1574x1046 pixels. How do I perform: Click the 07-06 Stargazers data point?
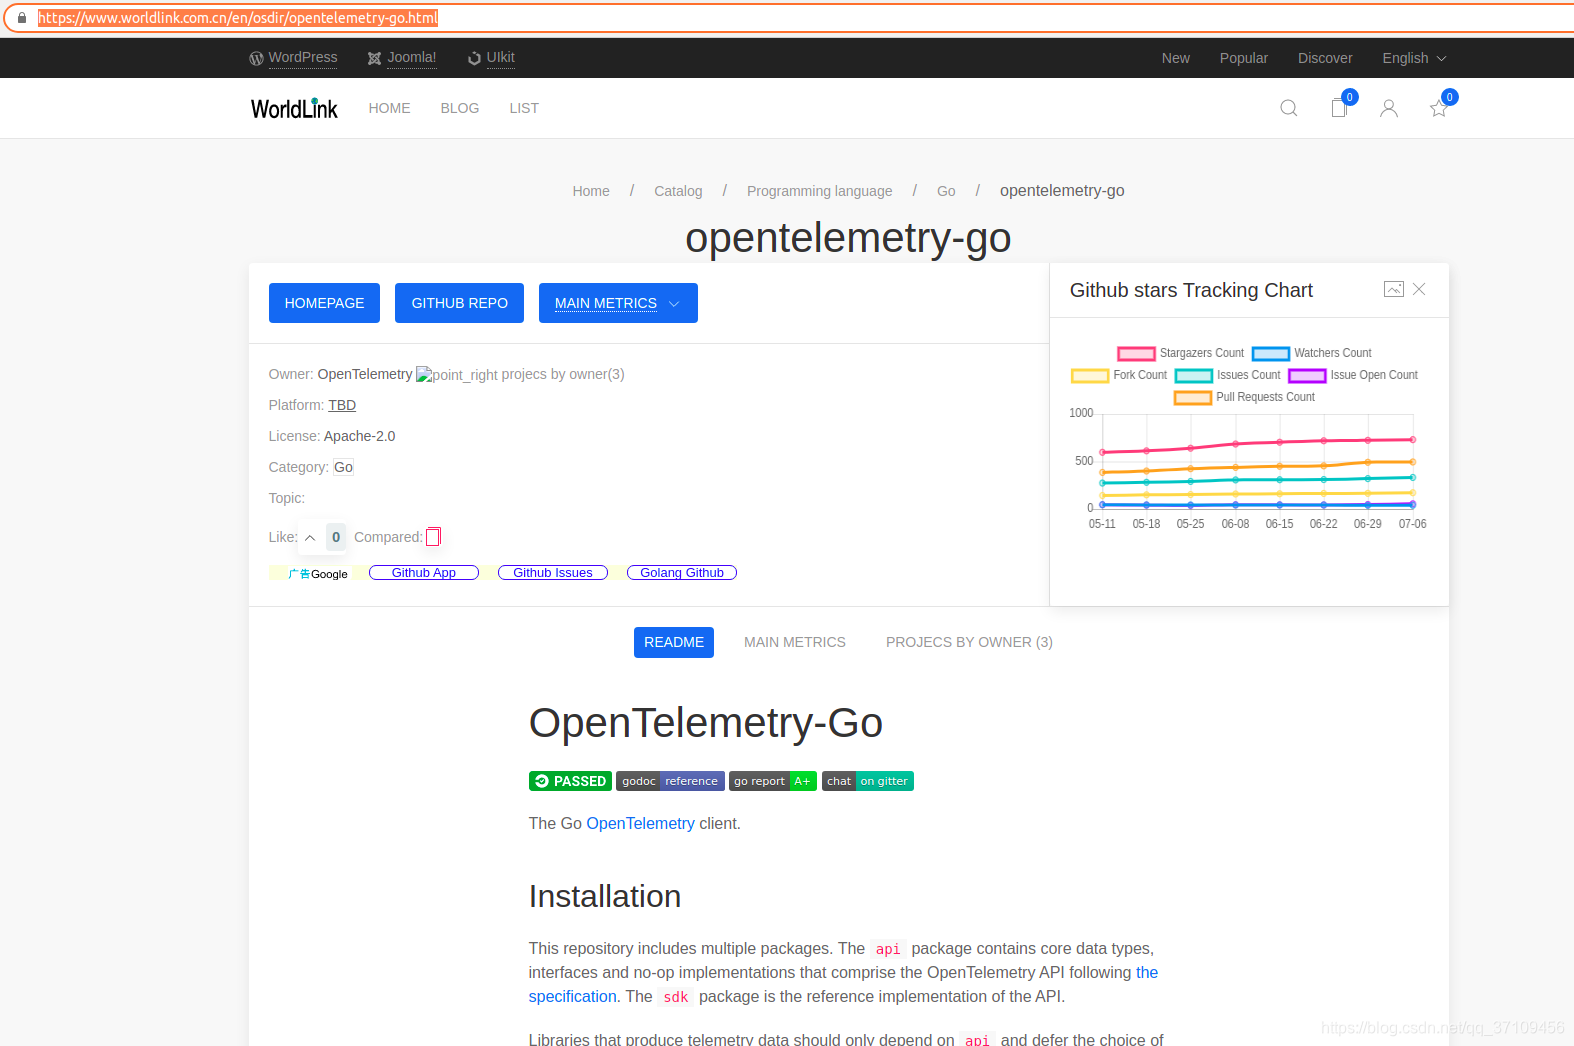(x=1413, y=439)
